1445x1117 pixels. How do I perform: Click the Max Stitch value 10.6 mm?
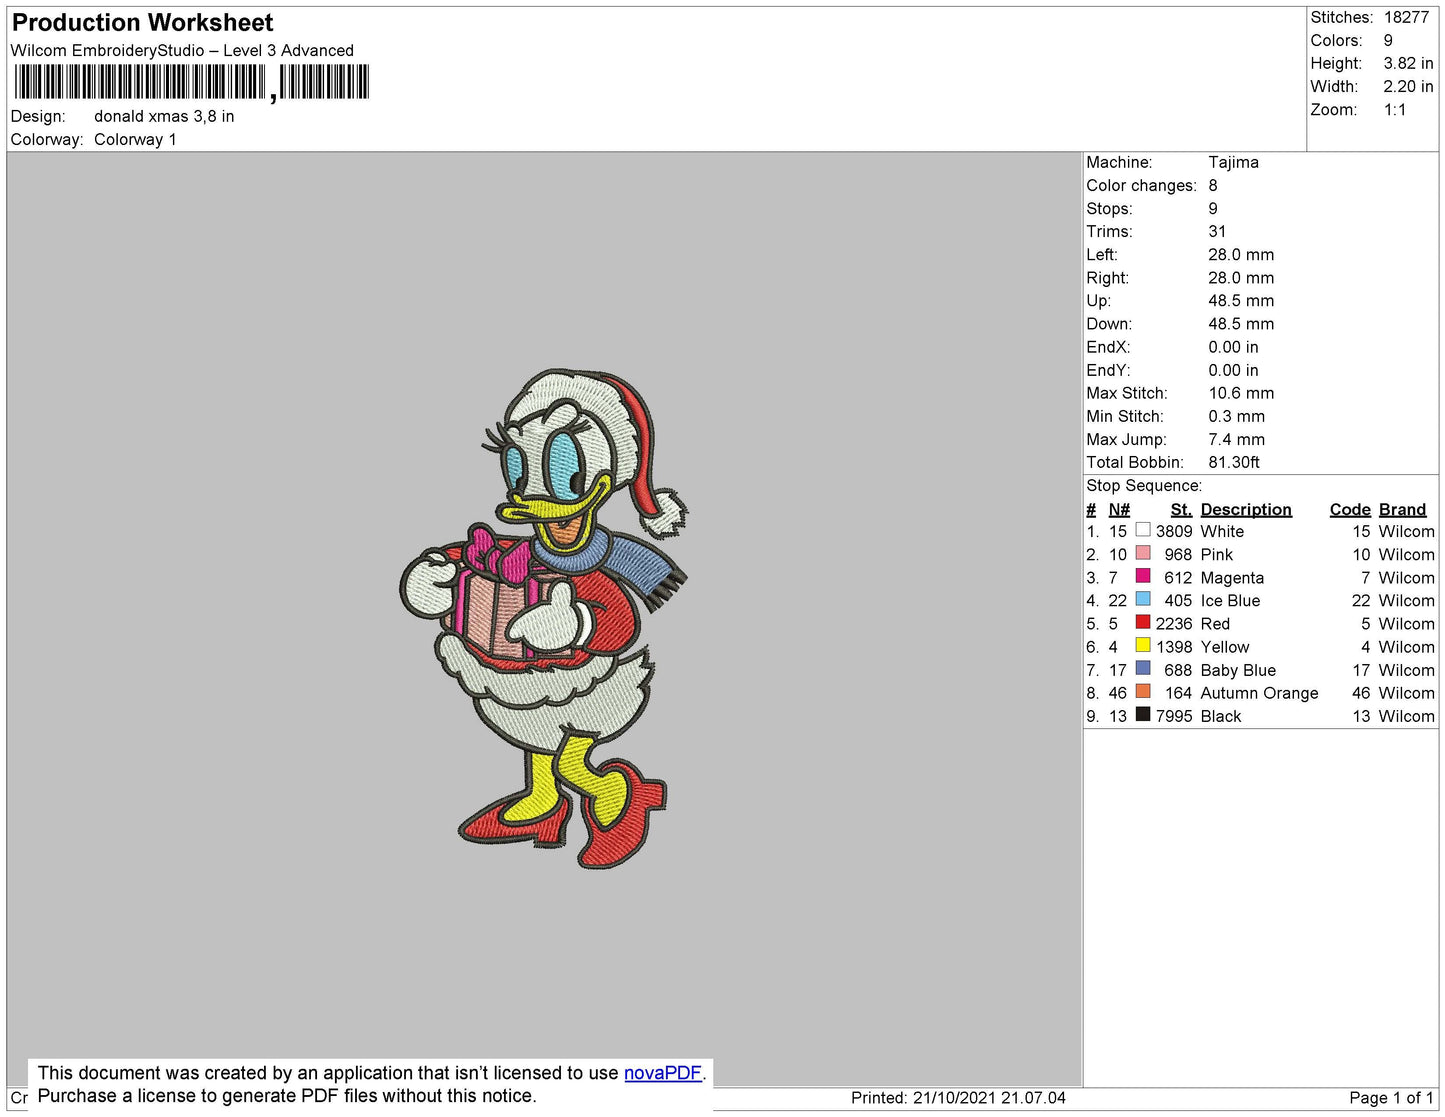point(1241,393)
